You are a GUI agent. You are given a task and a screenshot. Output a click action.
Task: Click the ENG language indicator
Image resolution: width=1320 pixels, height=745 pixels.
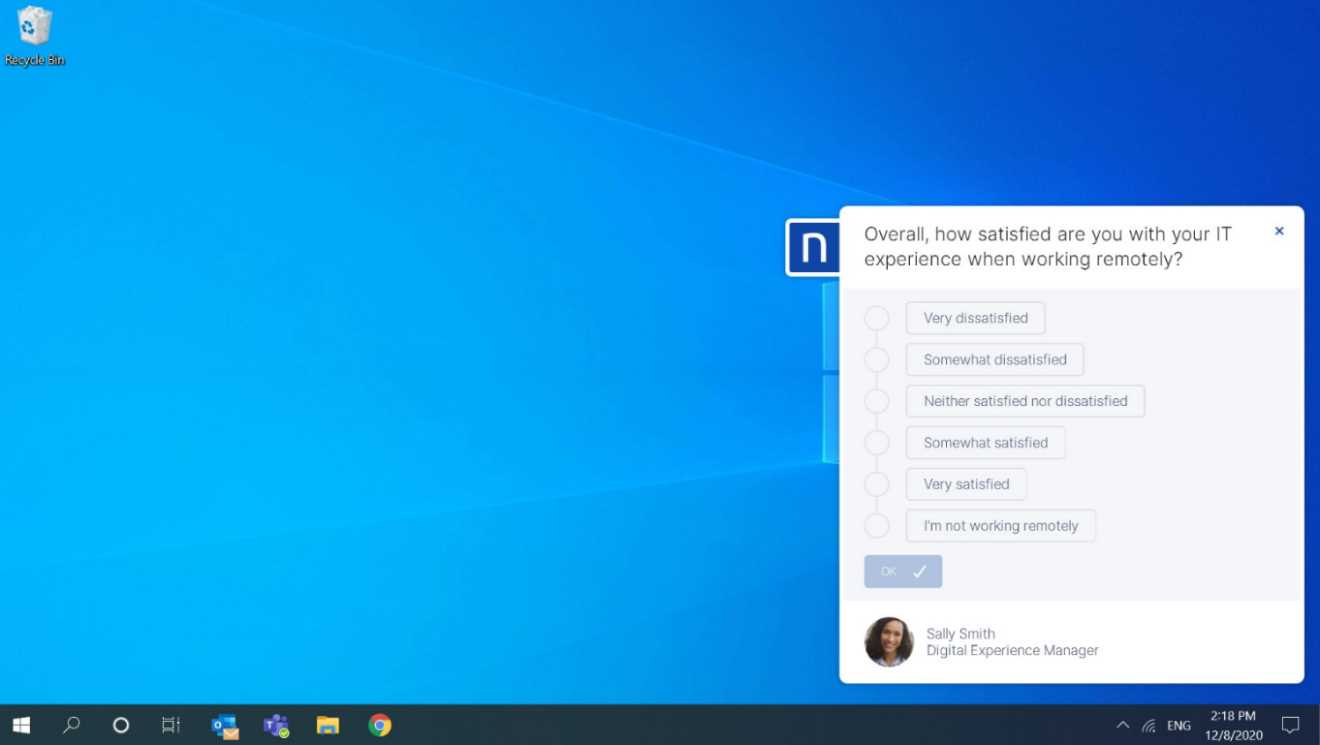1179,726
